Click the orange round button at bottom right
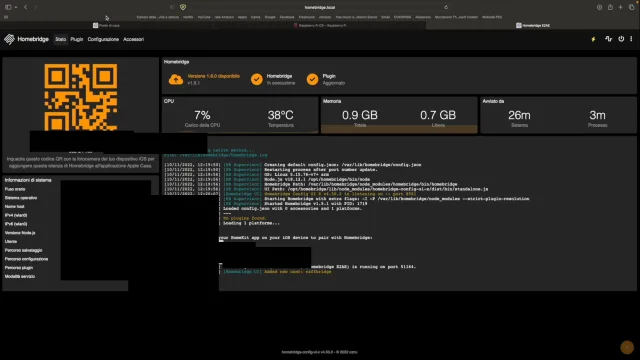This screenshot has height=360, width=640. [x=627, y=347]
